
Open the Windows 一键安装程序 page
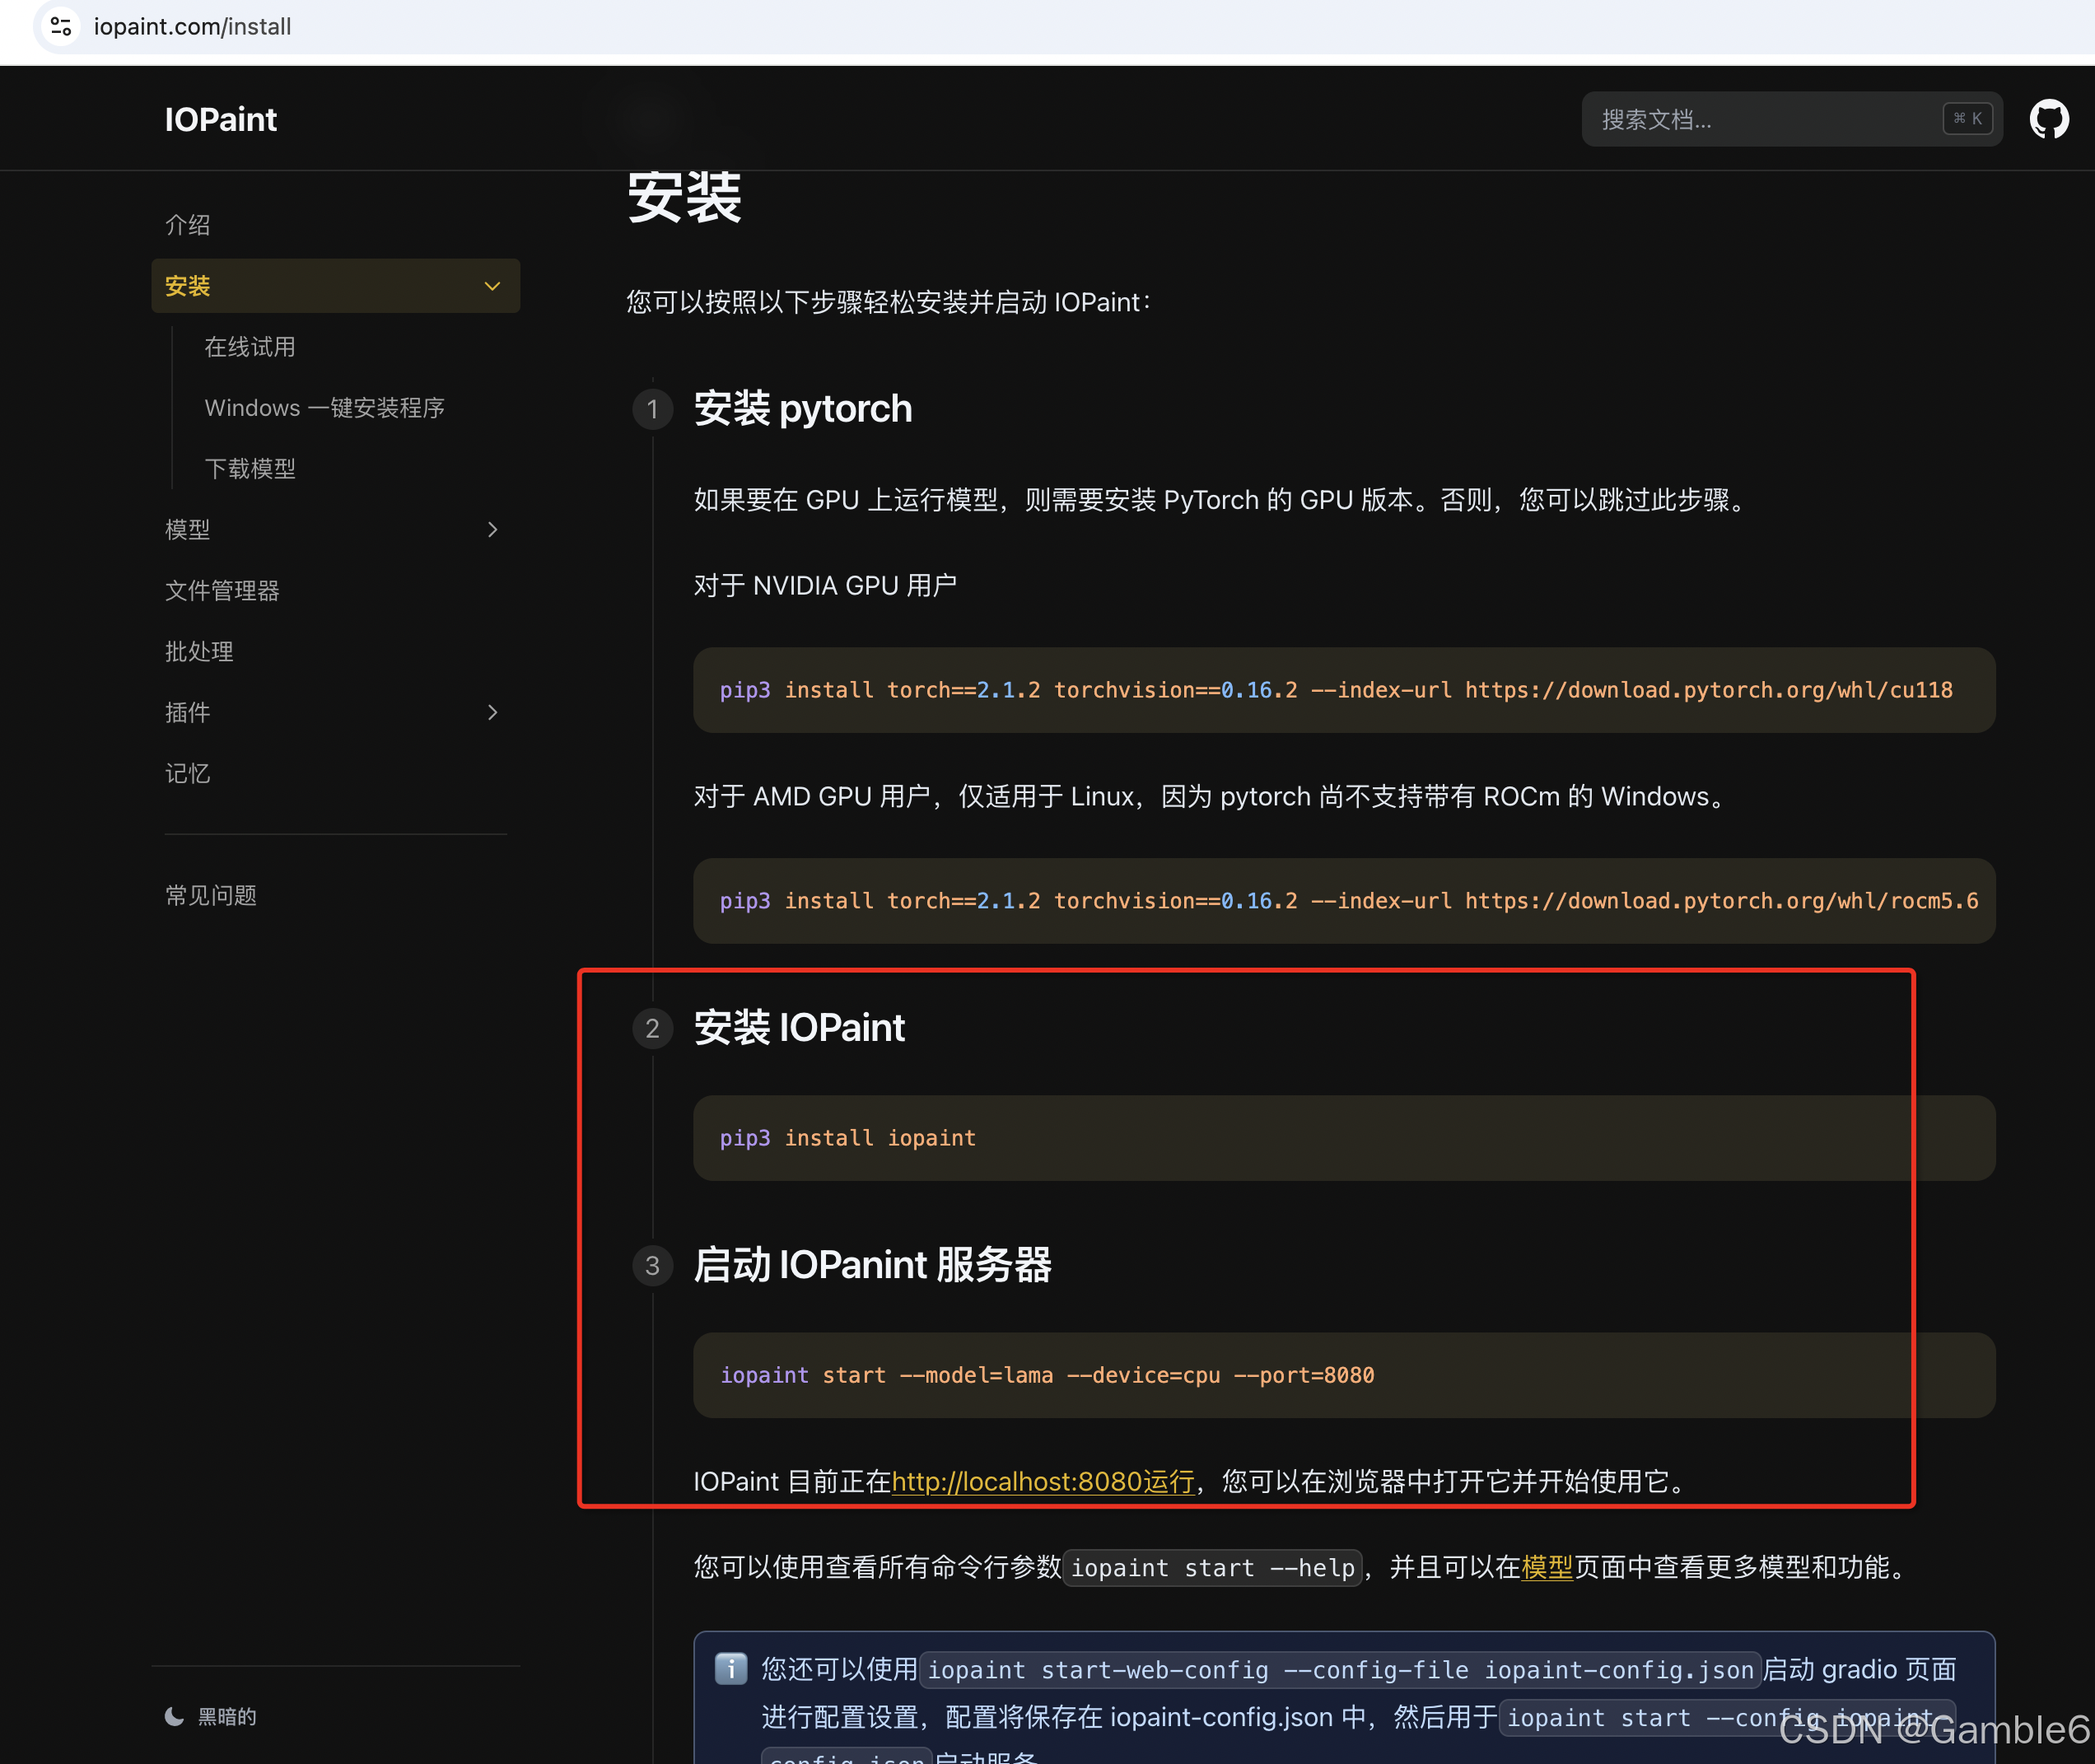[x=324, y=408]
